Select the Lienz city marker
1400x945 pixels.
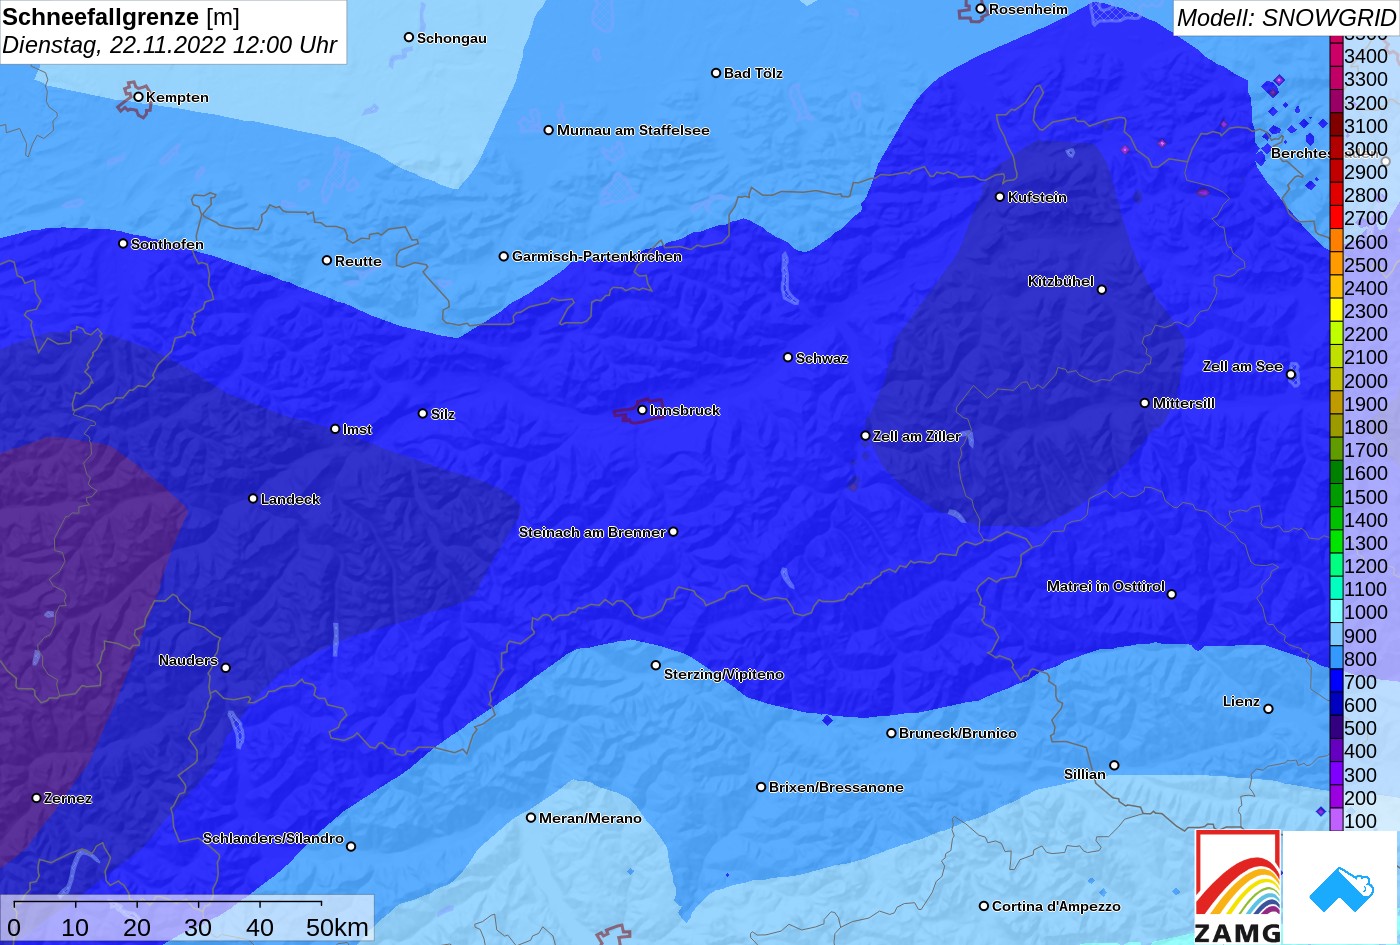click(x=1268, y=709)
